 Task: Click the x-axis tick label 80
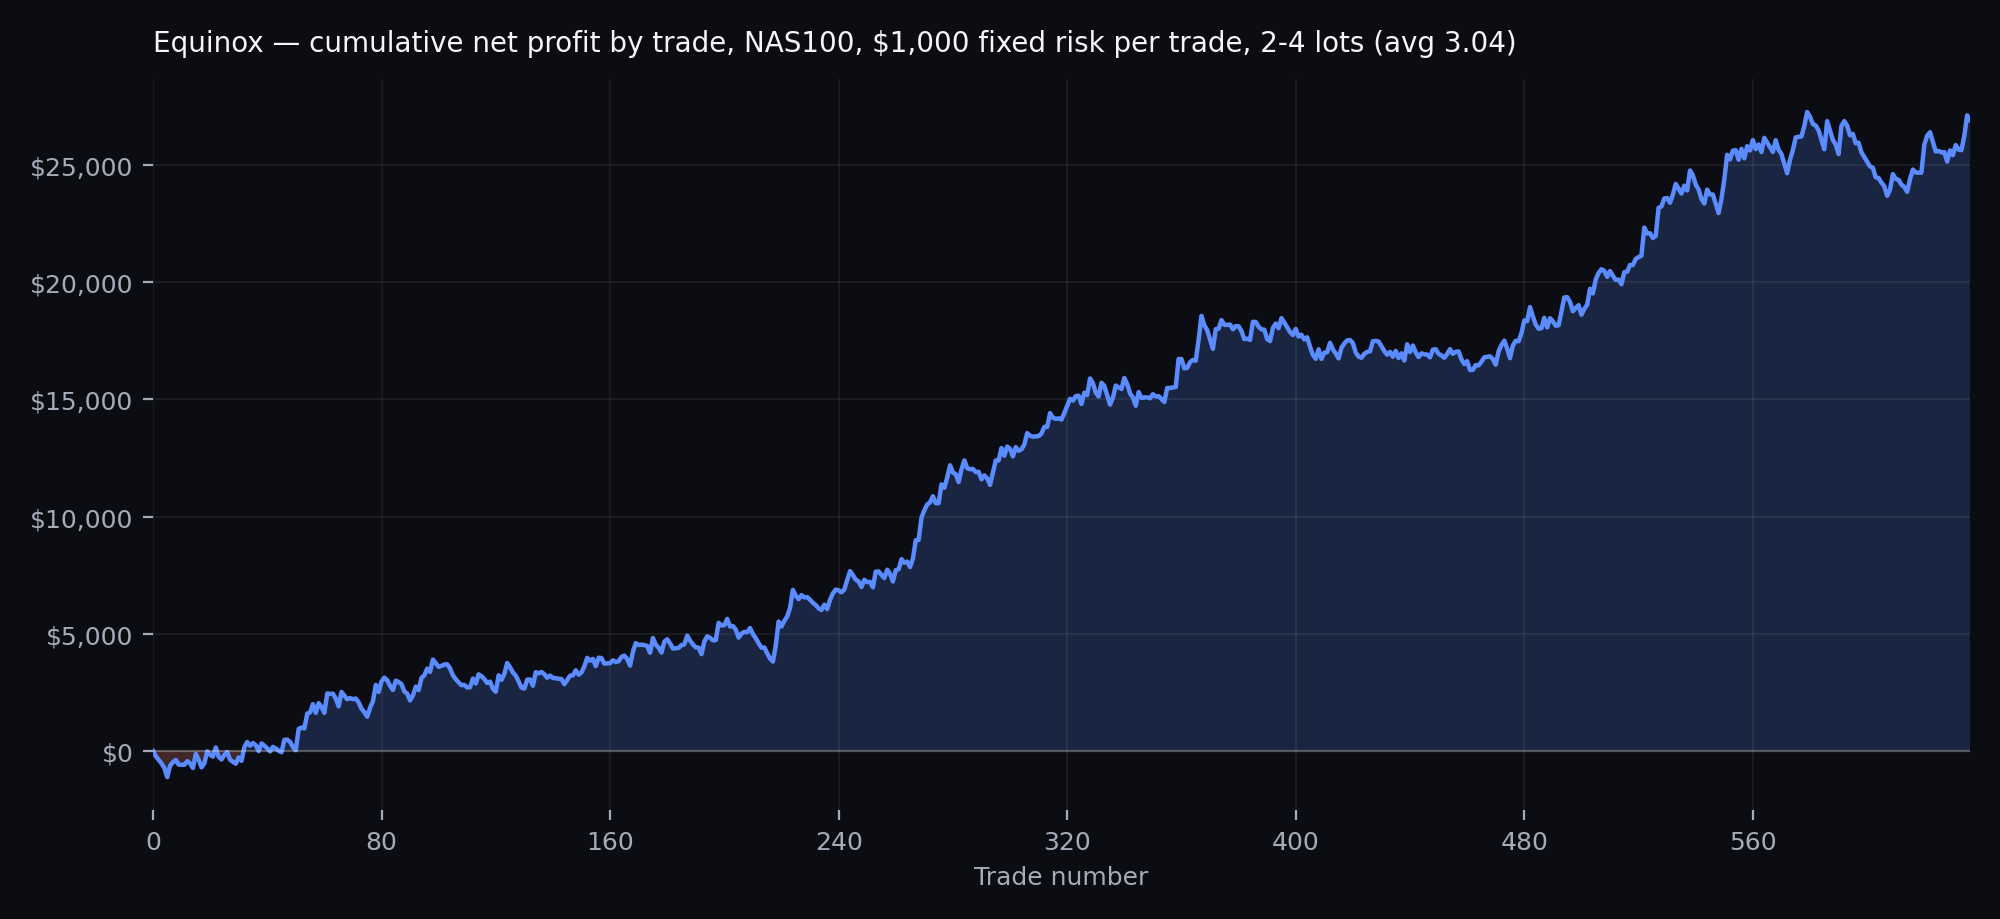click(382, 842)
